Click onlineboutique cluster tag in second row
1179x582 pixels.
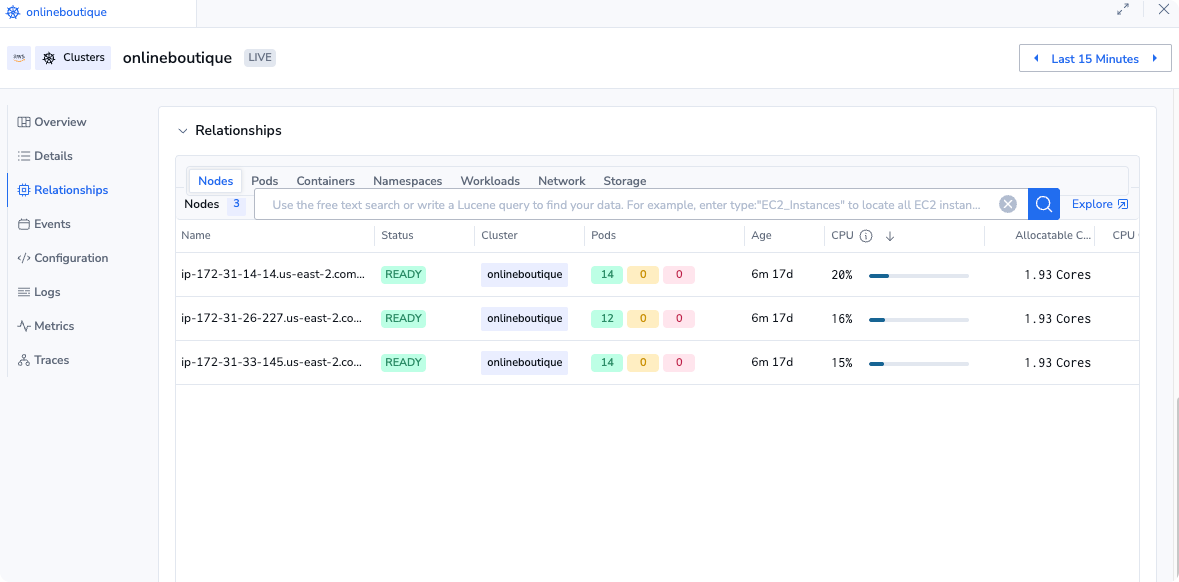click(x=525, y=318)
